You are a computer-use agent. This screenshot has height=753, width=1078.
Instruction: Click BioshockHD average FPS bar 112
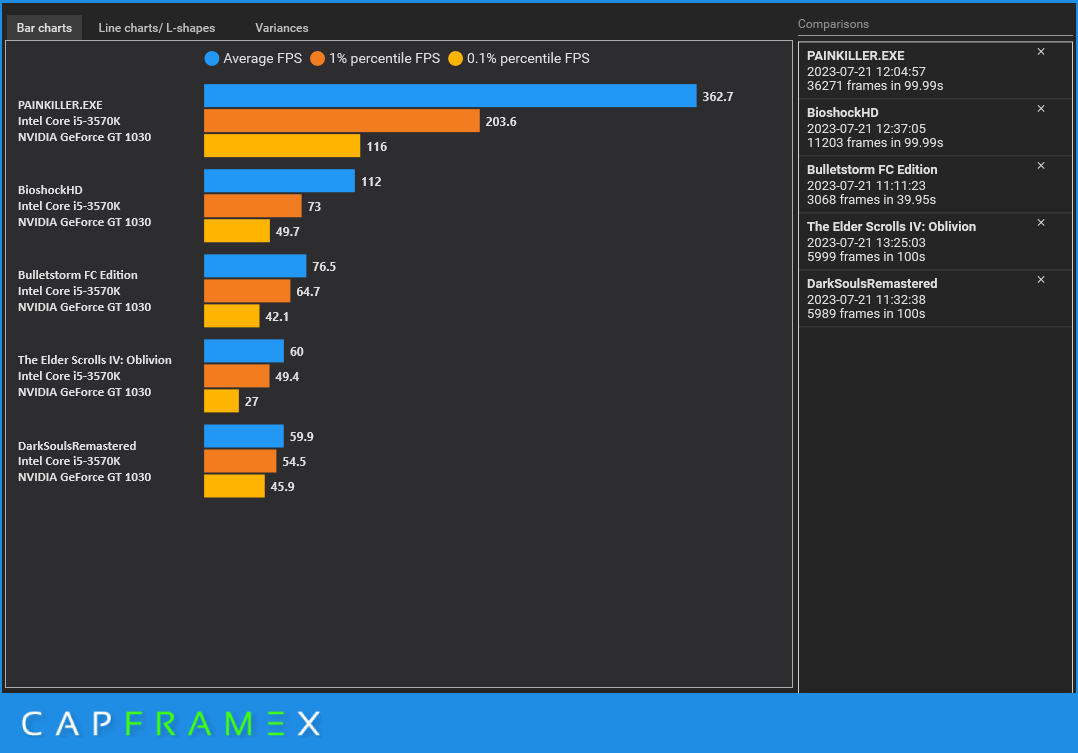point(279,181)
